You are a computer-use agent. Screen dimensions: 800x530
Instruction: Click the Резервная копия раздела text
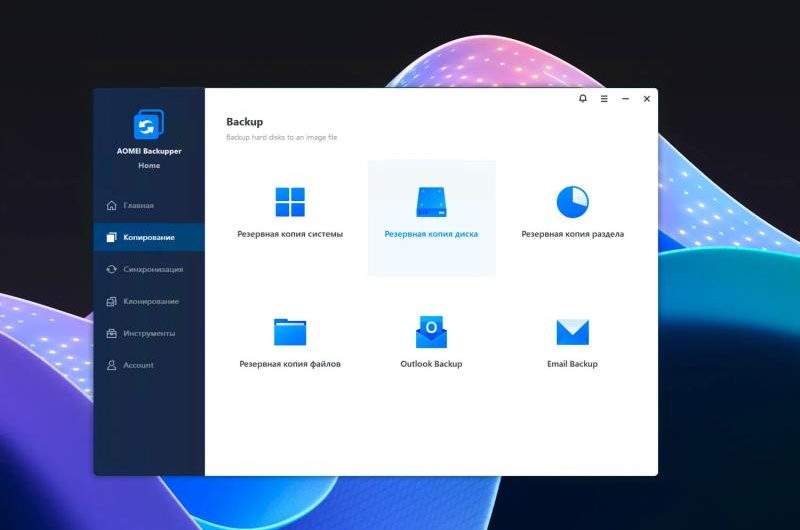tap(572, 234)
